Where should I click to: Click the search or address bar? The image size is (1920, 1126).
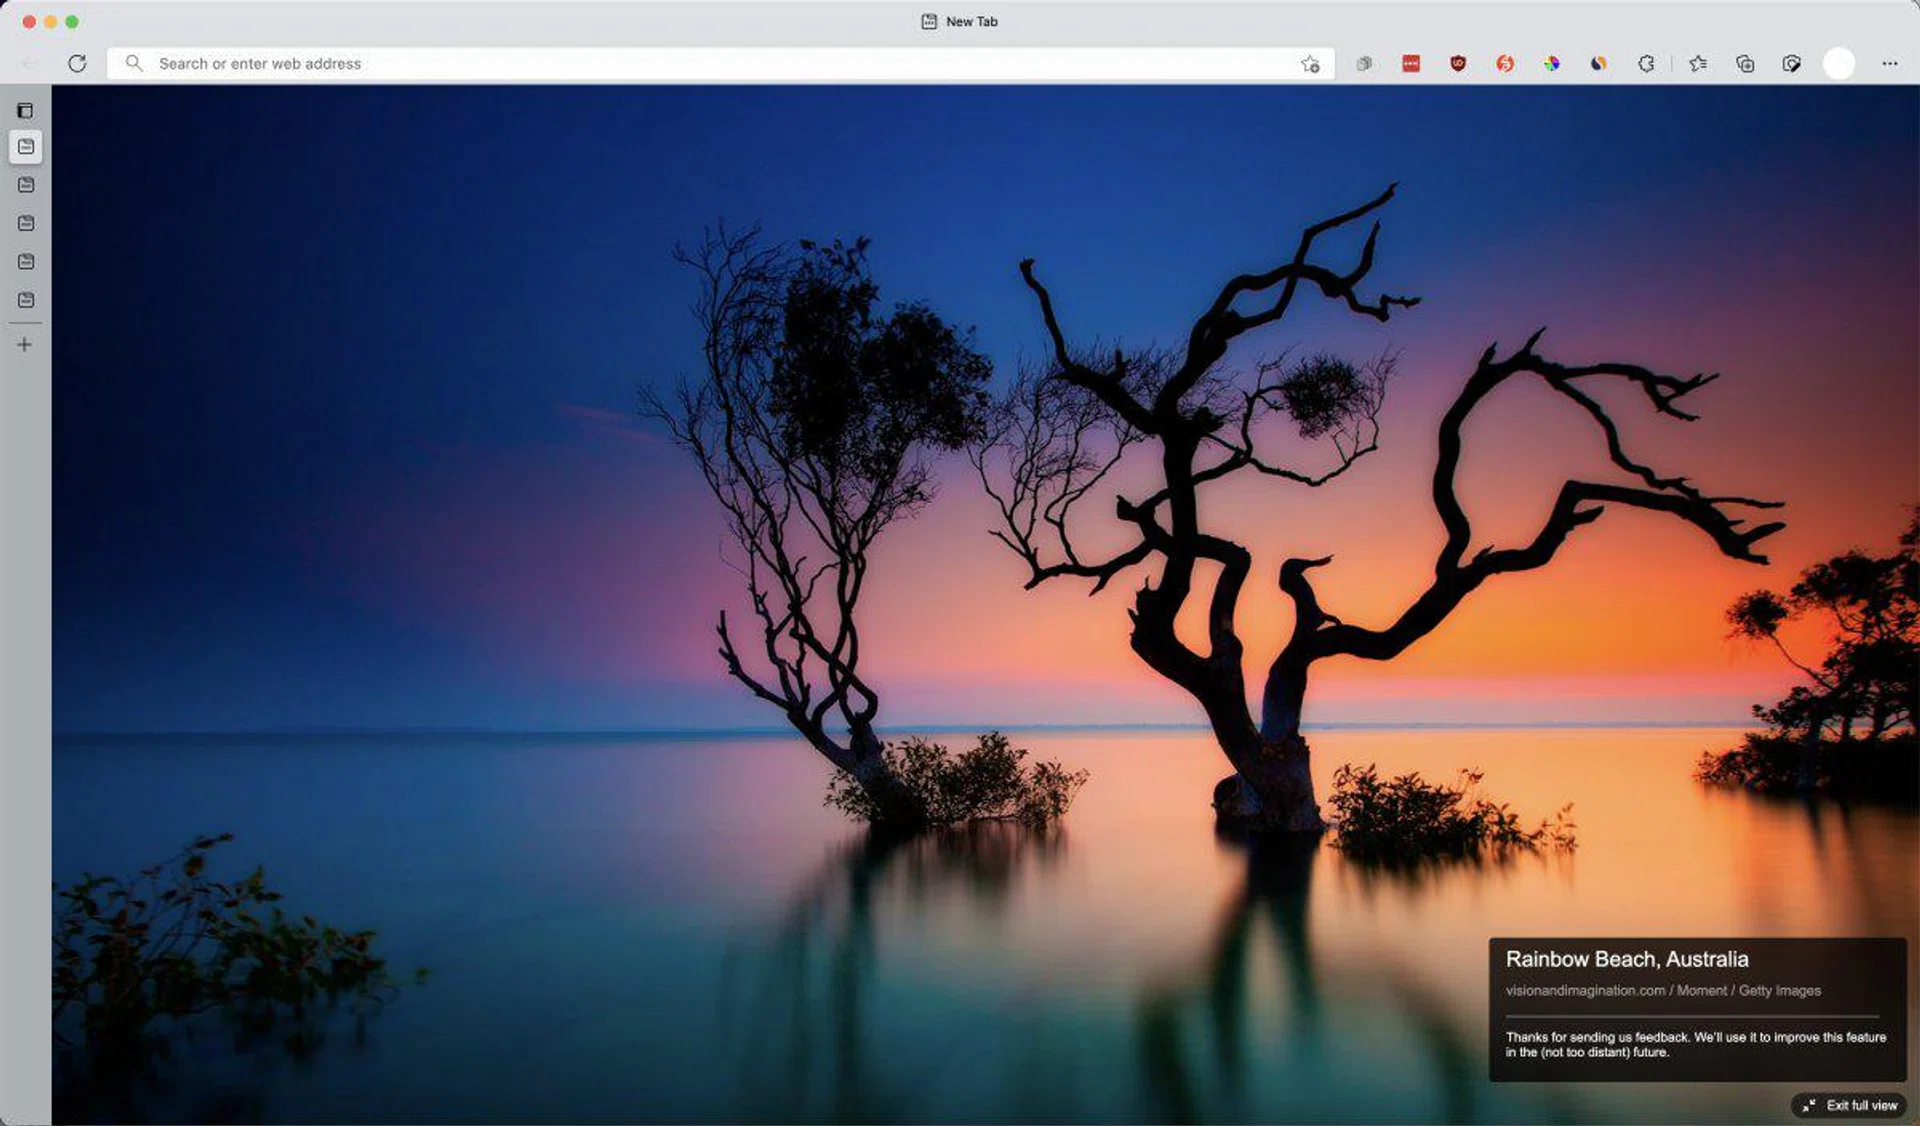click(x=700, y=63)
